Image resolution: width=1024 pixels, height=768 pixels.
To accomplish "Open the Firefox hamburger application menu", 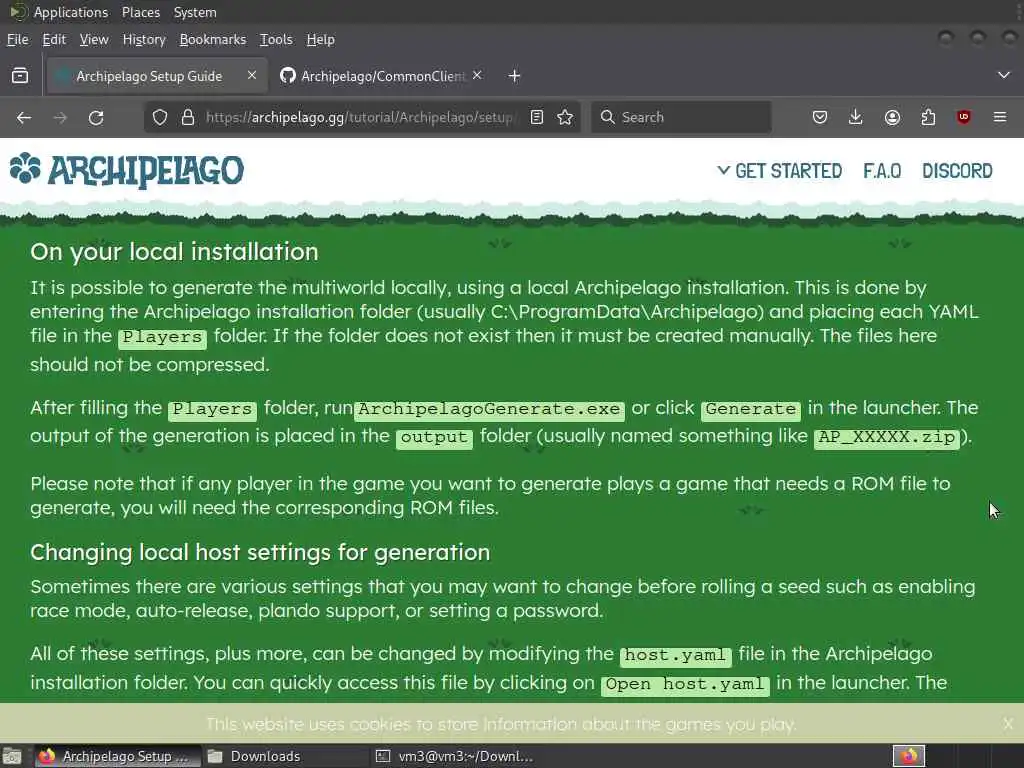I will pos(1000,118).
